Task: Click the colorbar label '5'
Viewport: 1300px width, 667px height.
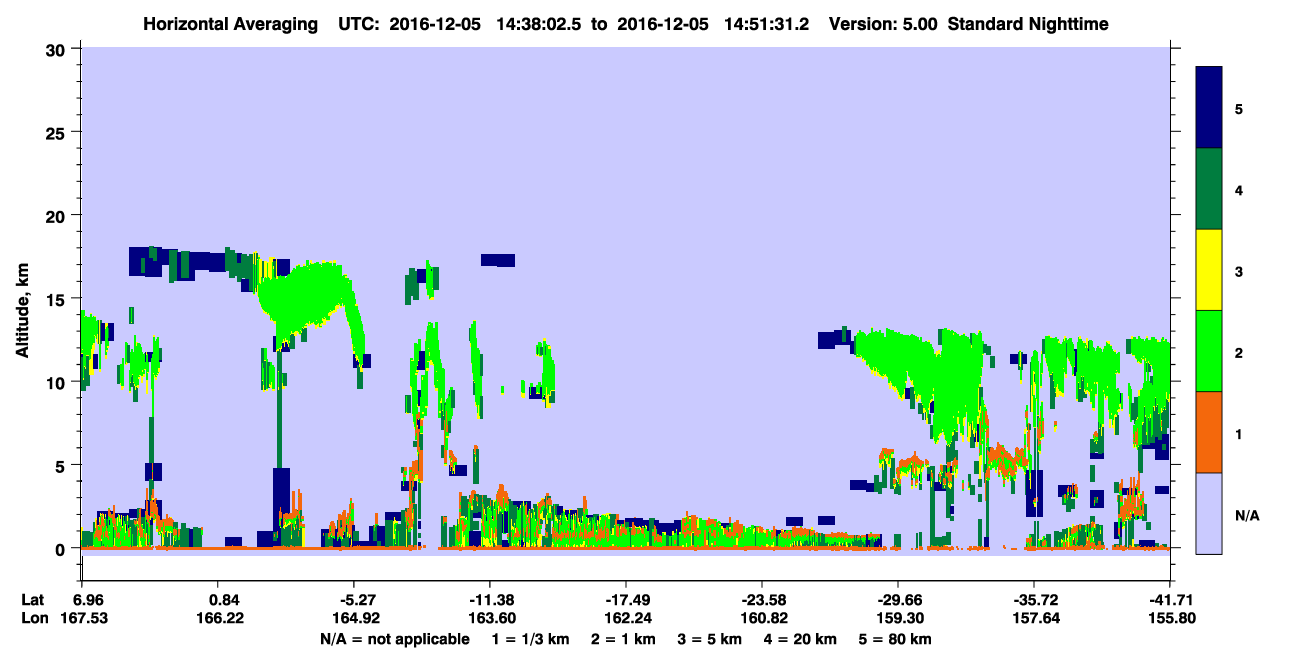Action: pyautogui.click(x=1239, y=108)
